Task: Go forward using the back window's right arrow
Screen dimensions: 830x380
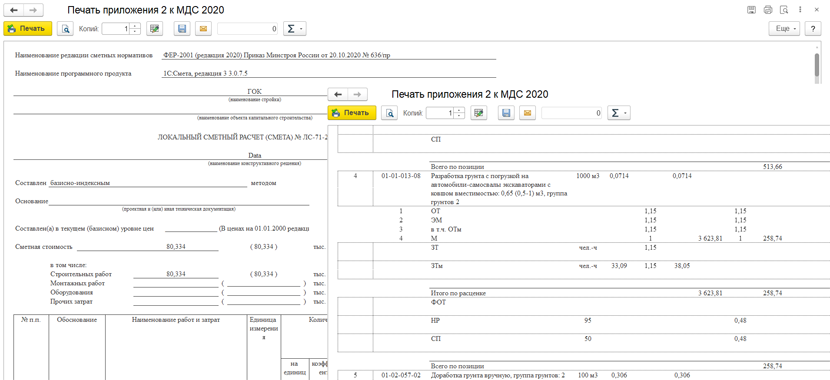Action: 33,10
